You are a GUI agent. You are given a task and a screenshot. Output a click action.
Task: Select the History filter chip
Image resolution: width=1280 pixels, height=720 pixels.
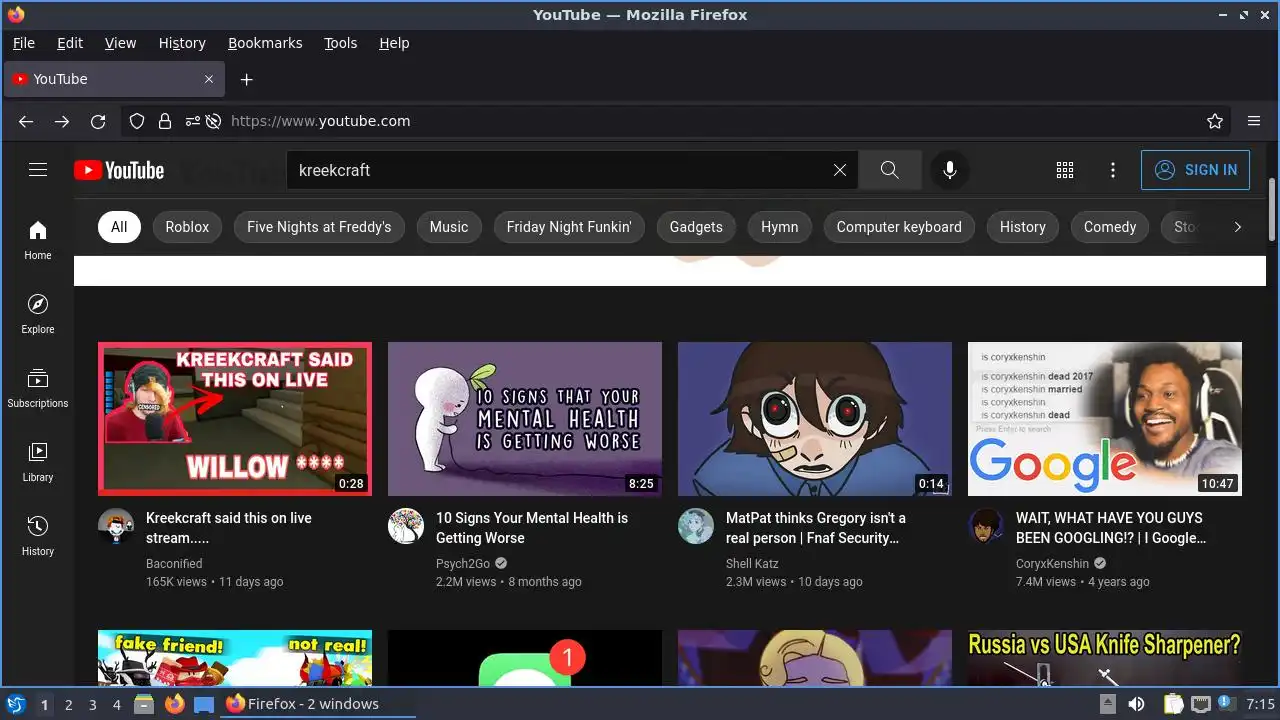[1023, 227]
